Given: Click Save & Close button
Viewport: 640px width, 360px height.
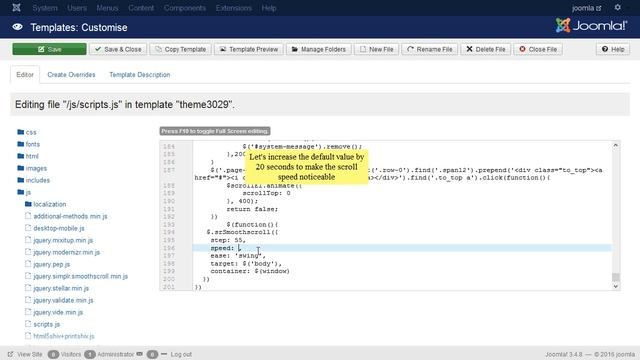Looking at the screenshot, I should pyautogui.click(x=118, y=49).
